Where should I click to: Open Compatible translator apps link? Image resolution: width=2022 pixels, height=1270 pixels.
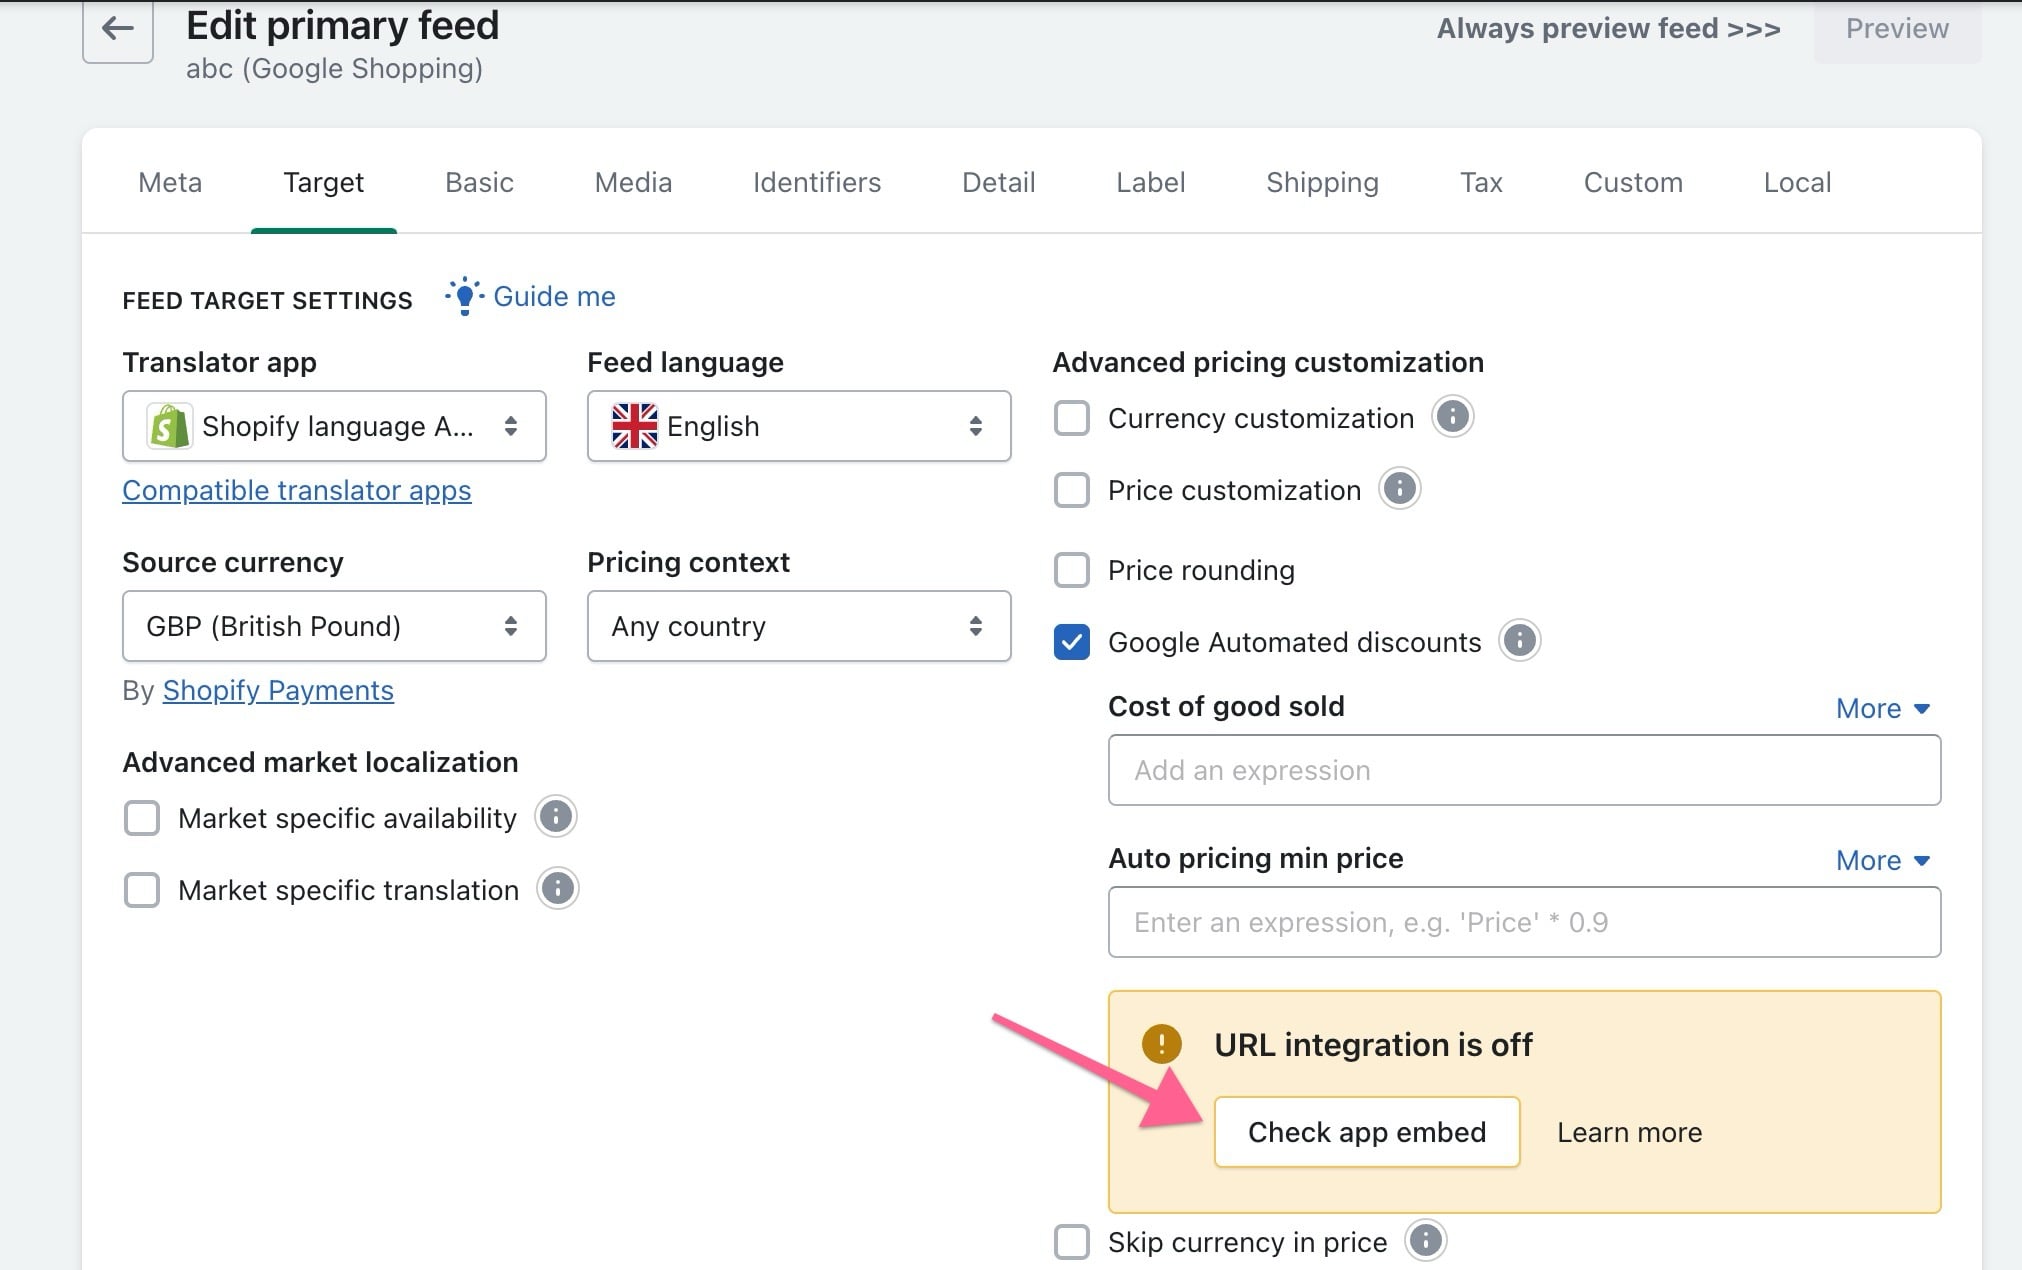pyautogui.click(x=297, y=490)
